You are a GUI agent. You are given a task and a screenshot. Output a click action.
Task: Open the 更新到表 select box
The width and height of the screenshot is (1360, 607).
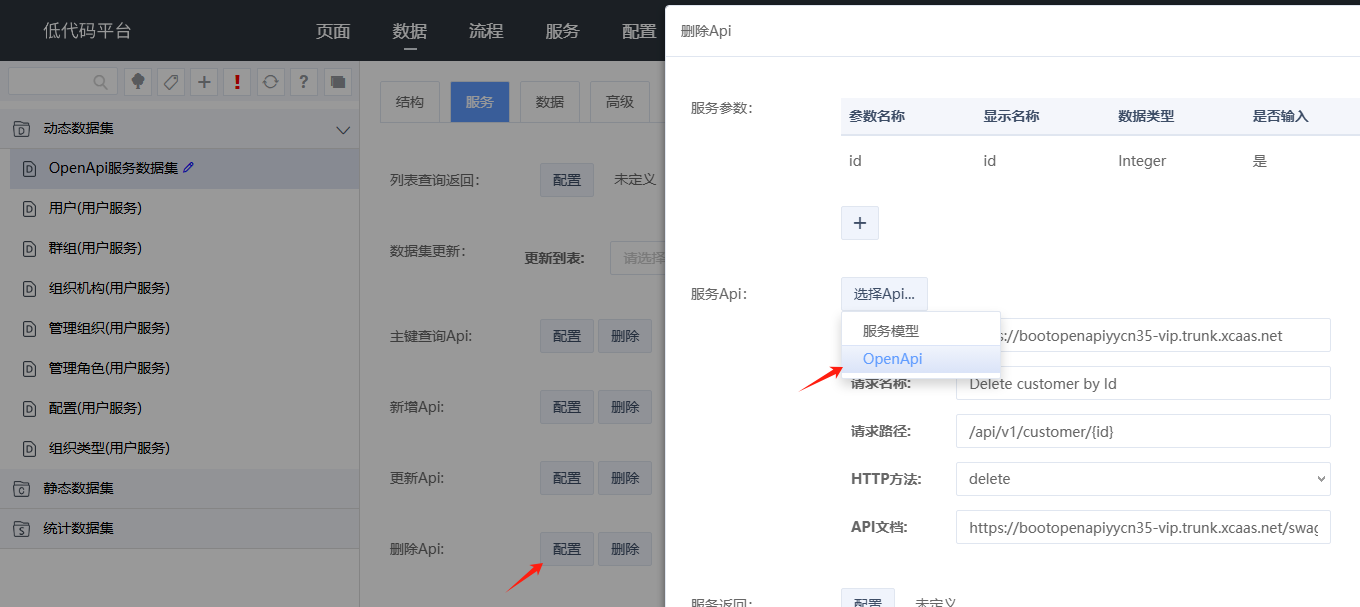[x=637, y=258]
